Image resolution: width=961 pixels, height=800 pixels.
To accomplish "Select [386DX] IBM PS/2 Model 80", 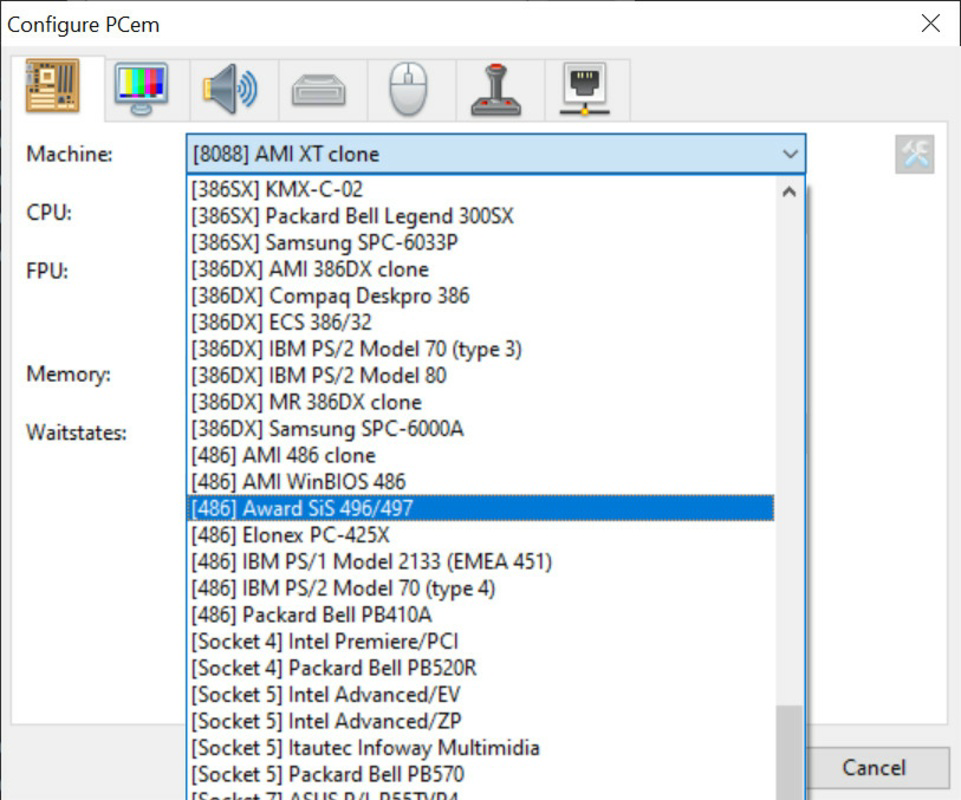I will tap(480, 375).
